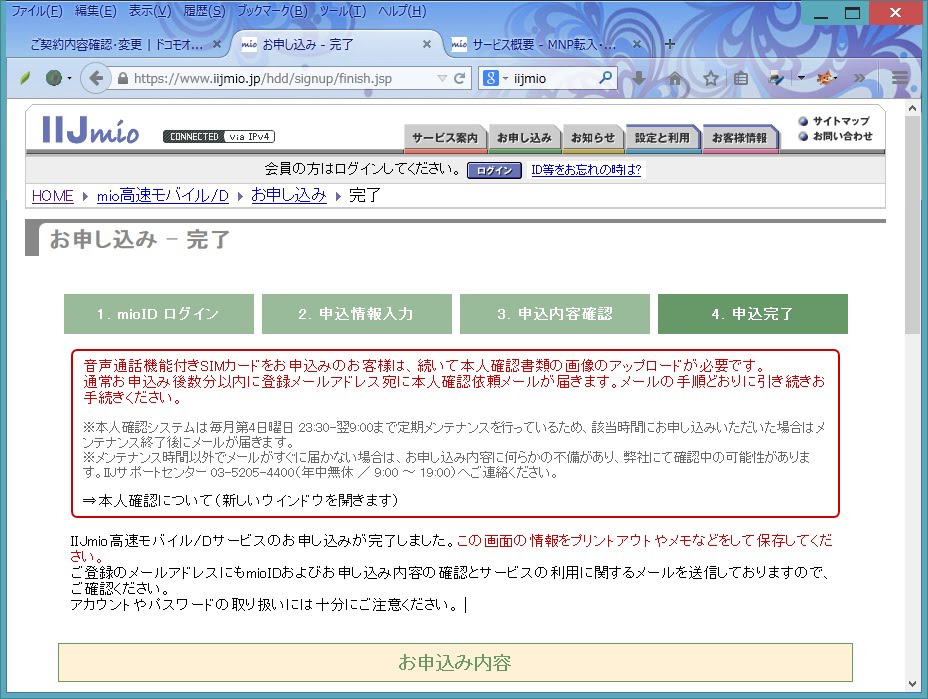Image resolution: width=928 pixels, height=699 pixels.
Task: Click the CONNECTED via IPv4 badge
Action: [x=219, y=137]
